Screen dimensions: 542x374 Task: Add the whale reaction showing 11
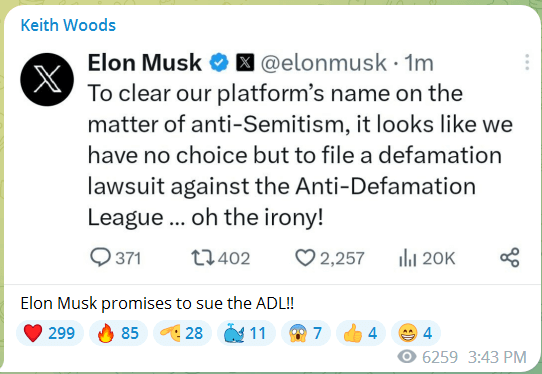(x=246, y=333)
